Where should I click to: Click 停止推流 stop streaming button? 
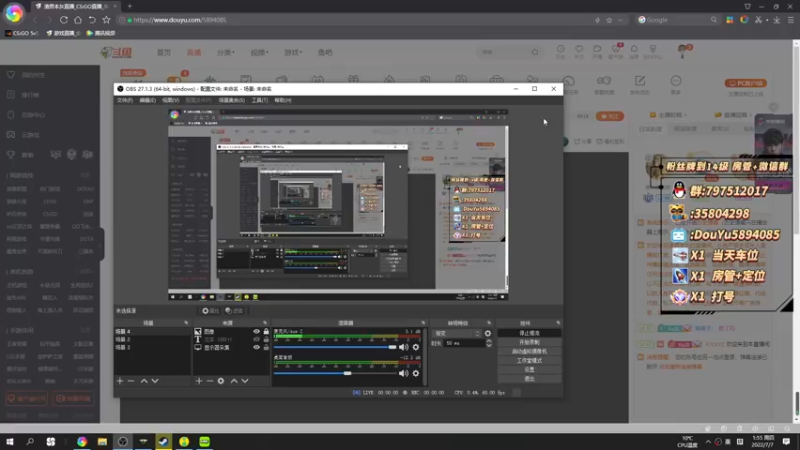pyautogui.click(x=529, y=333)
